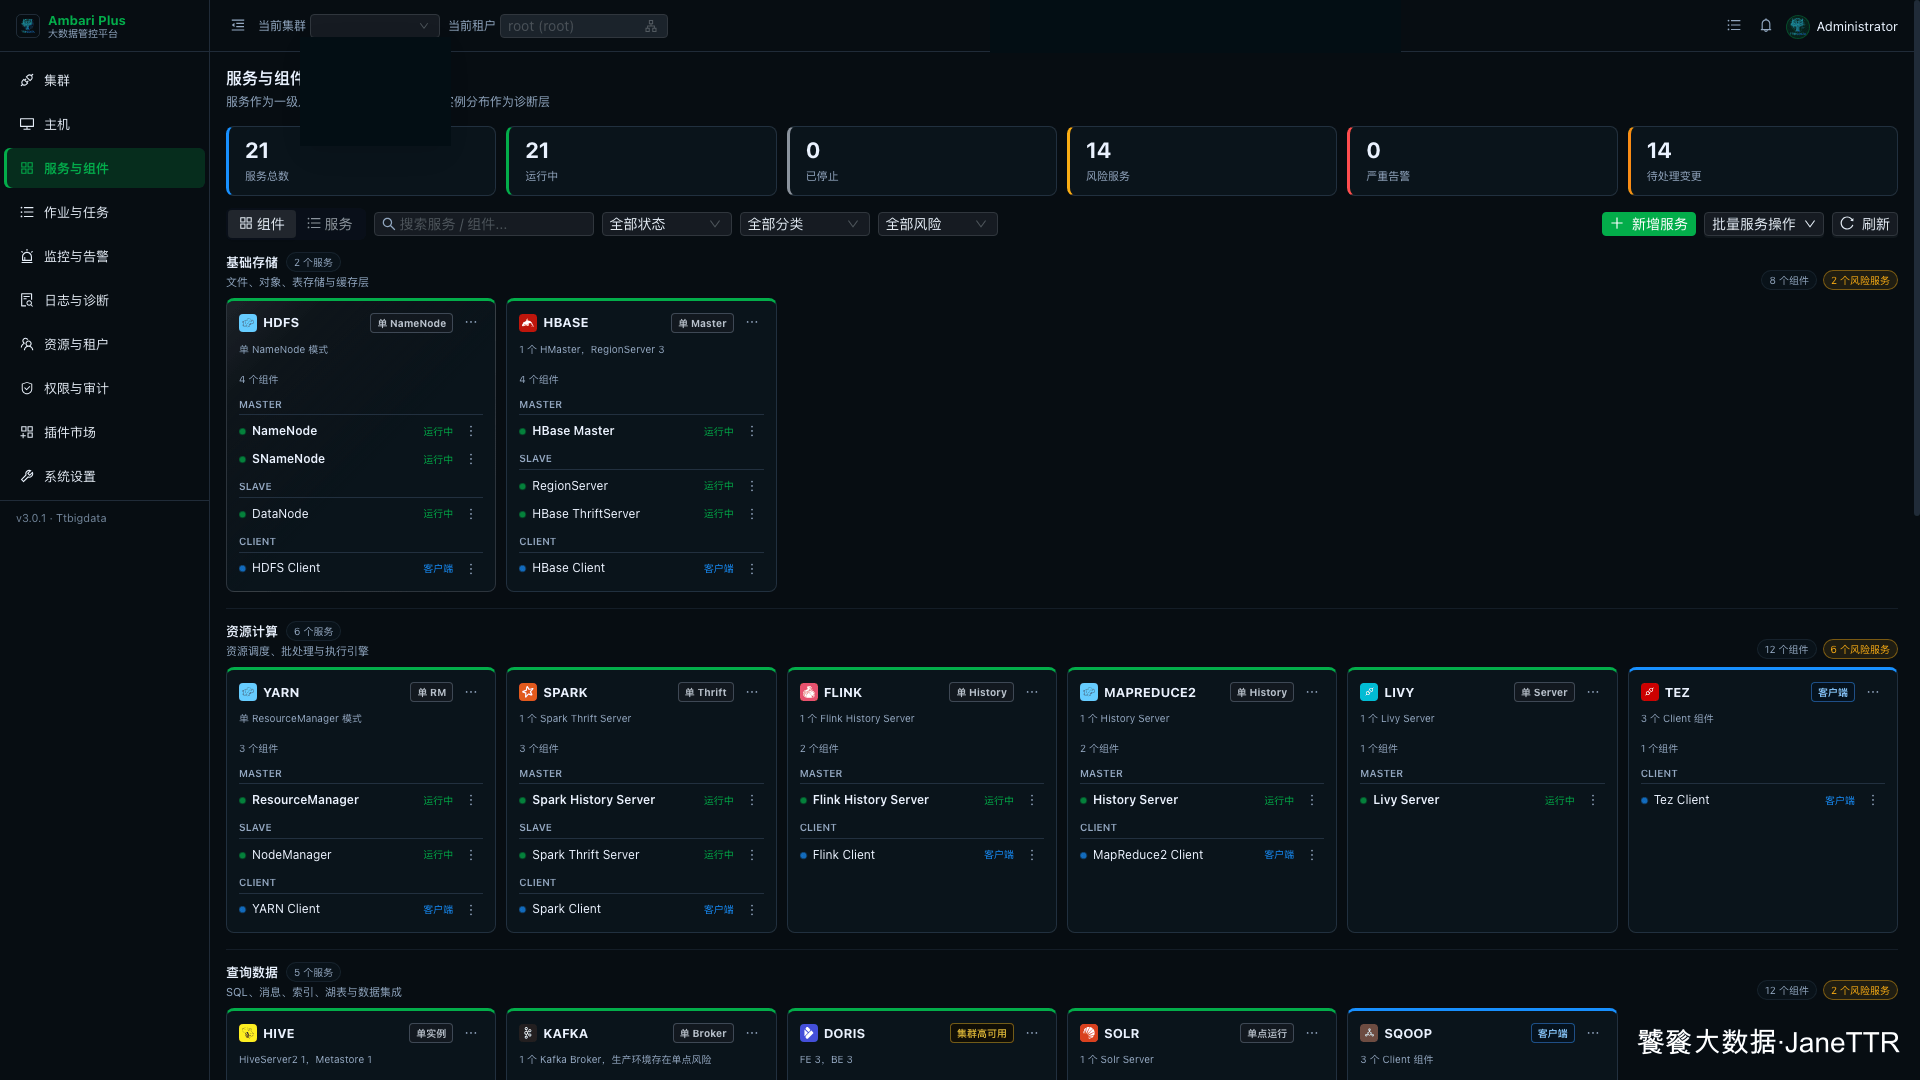This screenshot has height=1080, width=1920.
Task: Click the YARN service icon
Action: coord(248,692)
